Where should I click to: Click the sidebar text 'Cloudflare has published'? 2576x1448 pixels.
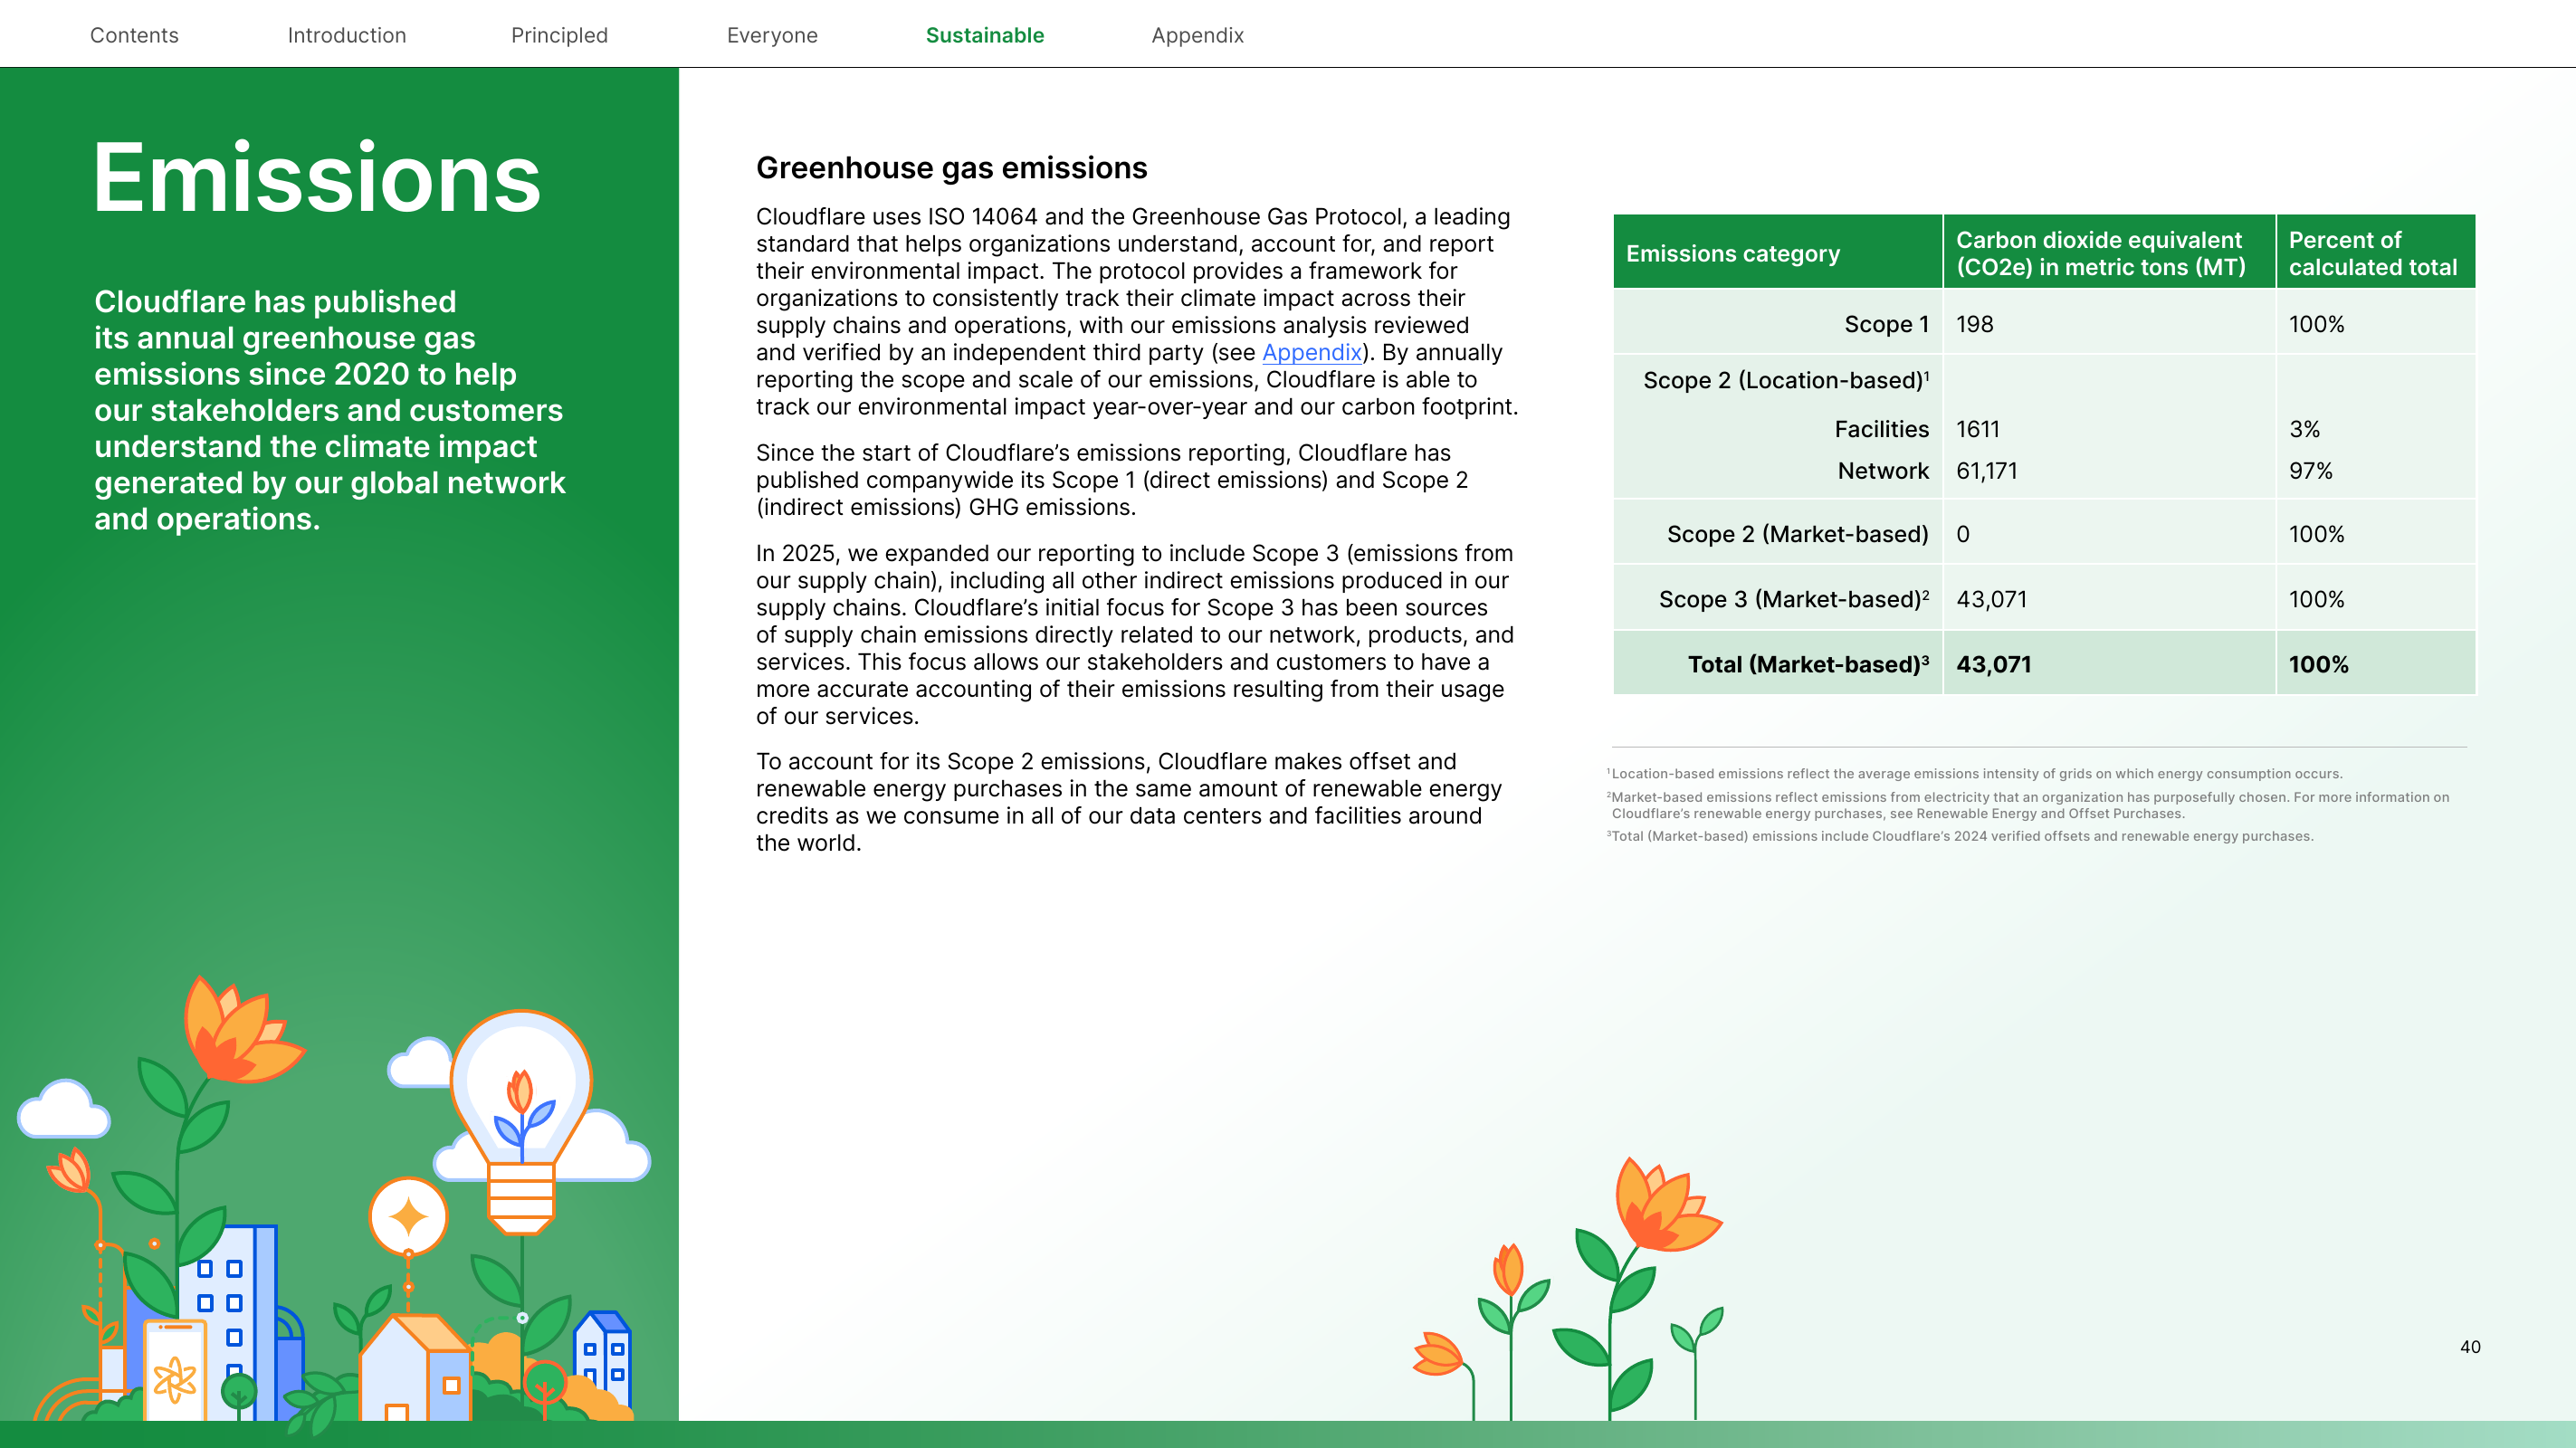click(x=330, y=410)
